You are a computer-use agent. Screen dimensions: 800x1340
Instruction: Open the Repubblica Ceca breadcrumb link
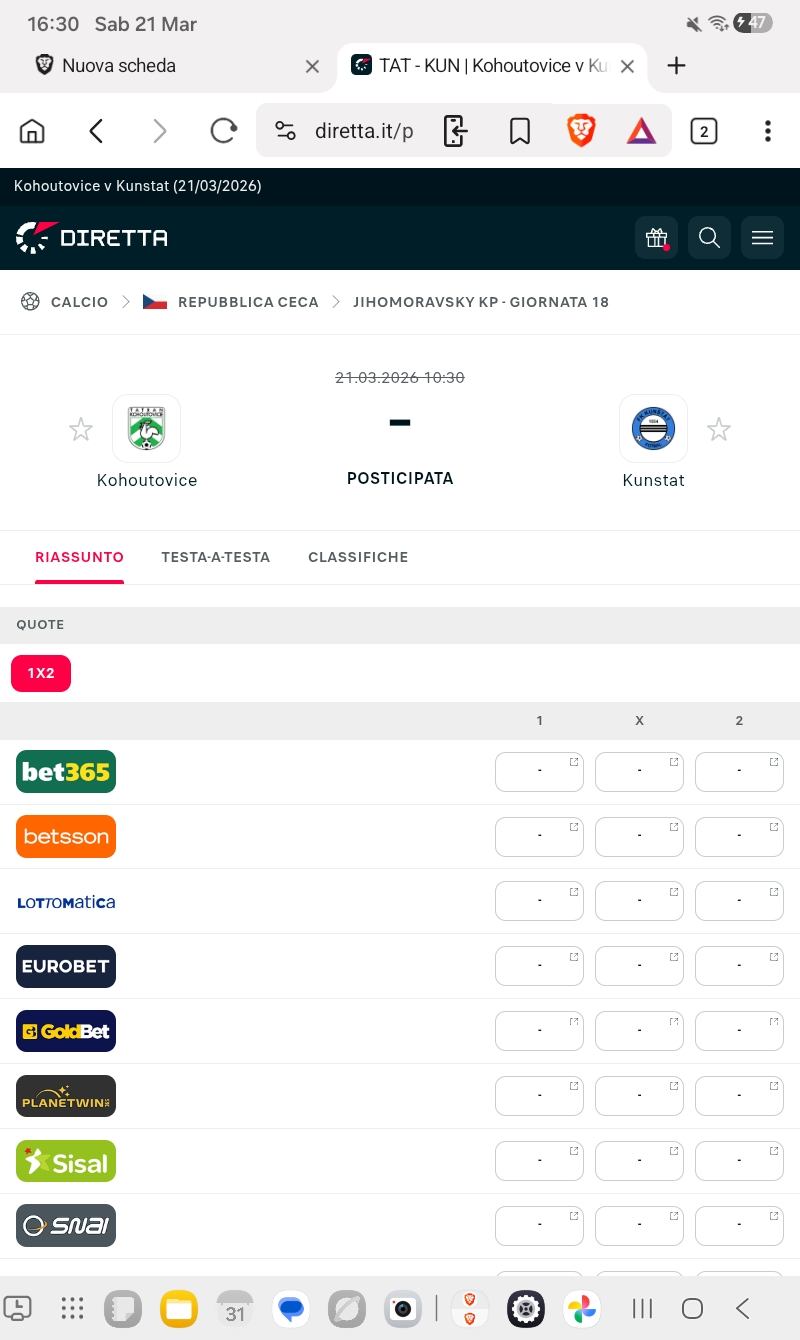click(x=247, y=302)
